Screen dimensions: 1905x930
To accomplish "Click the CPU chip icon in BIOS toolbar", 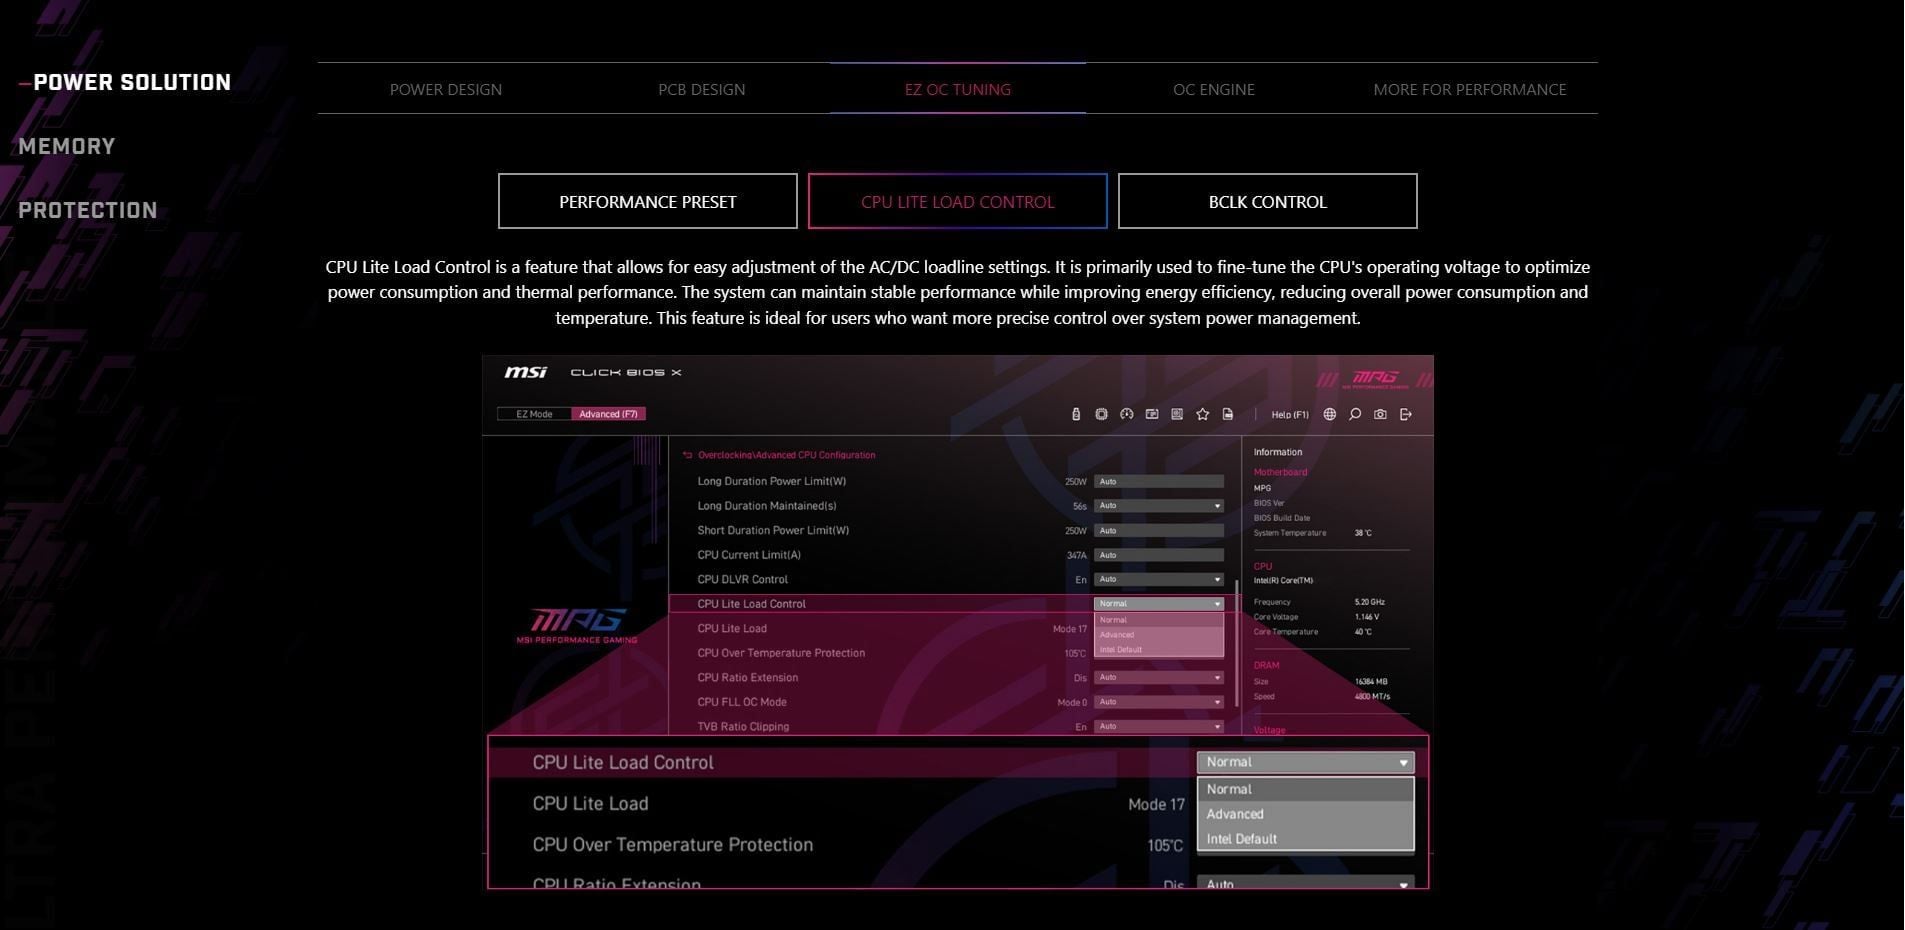I will click(1101, 414).
